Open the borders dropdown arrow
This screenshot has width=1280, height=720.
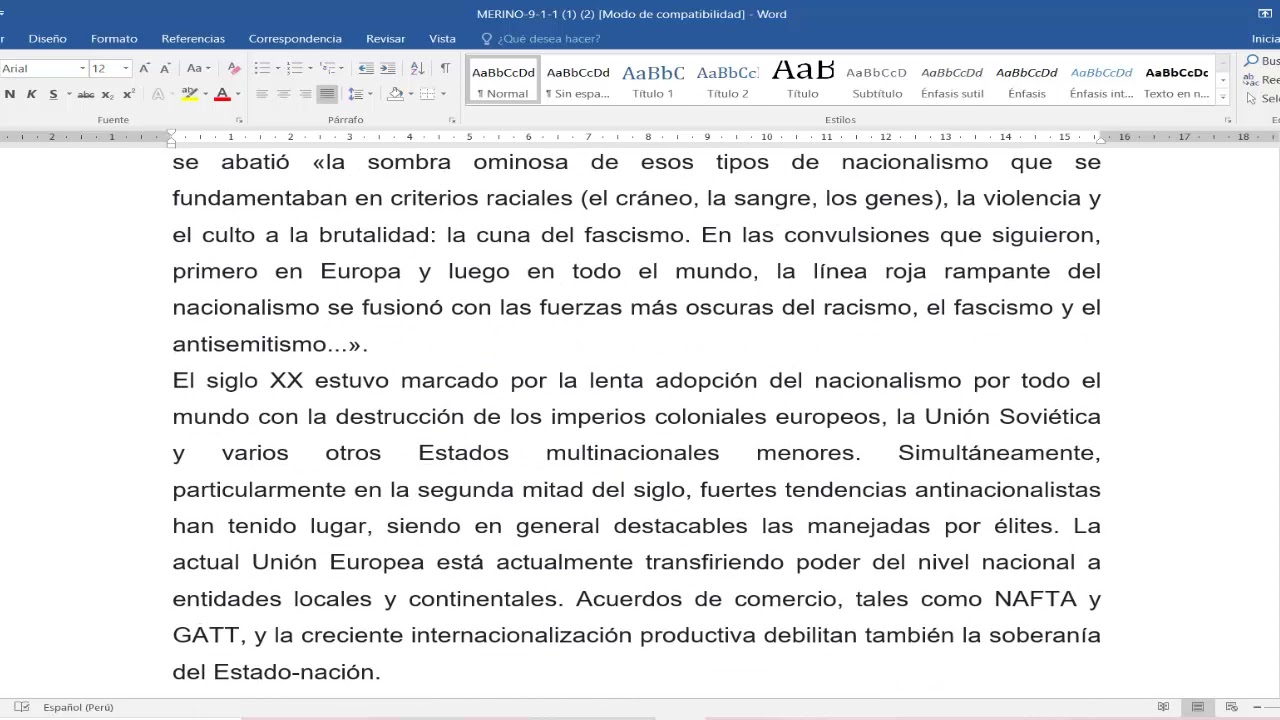point(443,94)
